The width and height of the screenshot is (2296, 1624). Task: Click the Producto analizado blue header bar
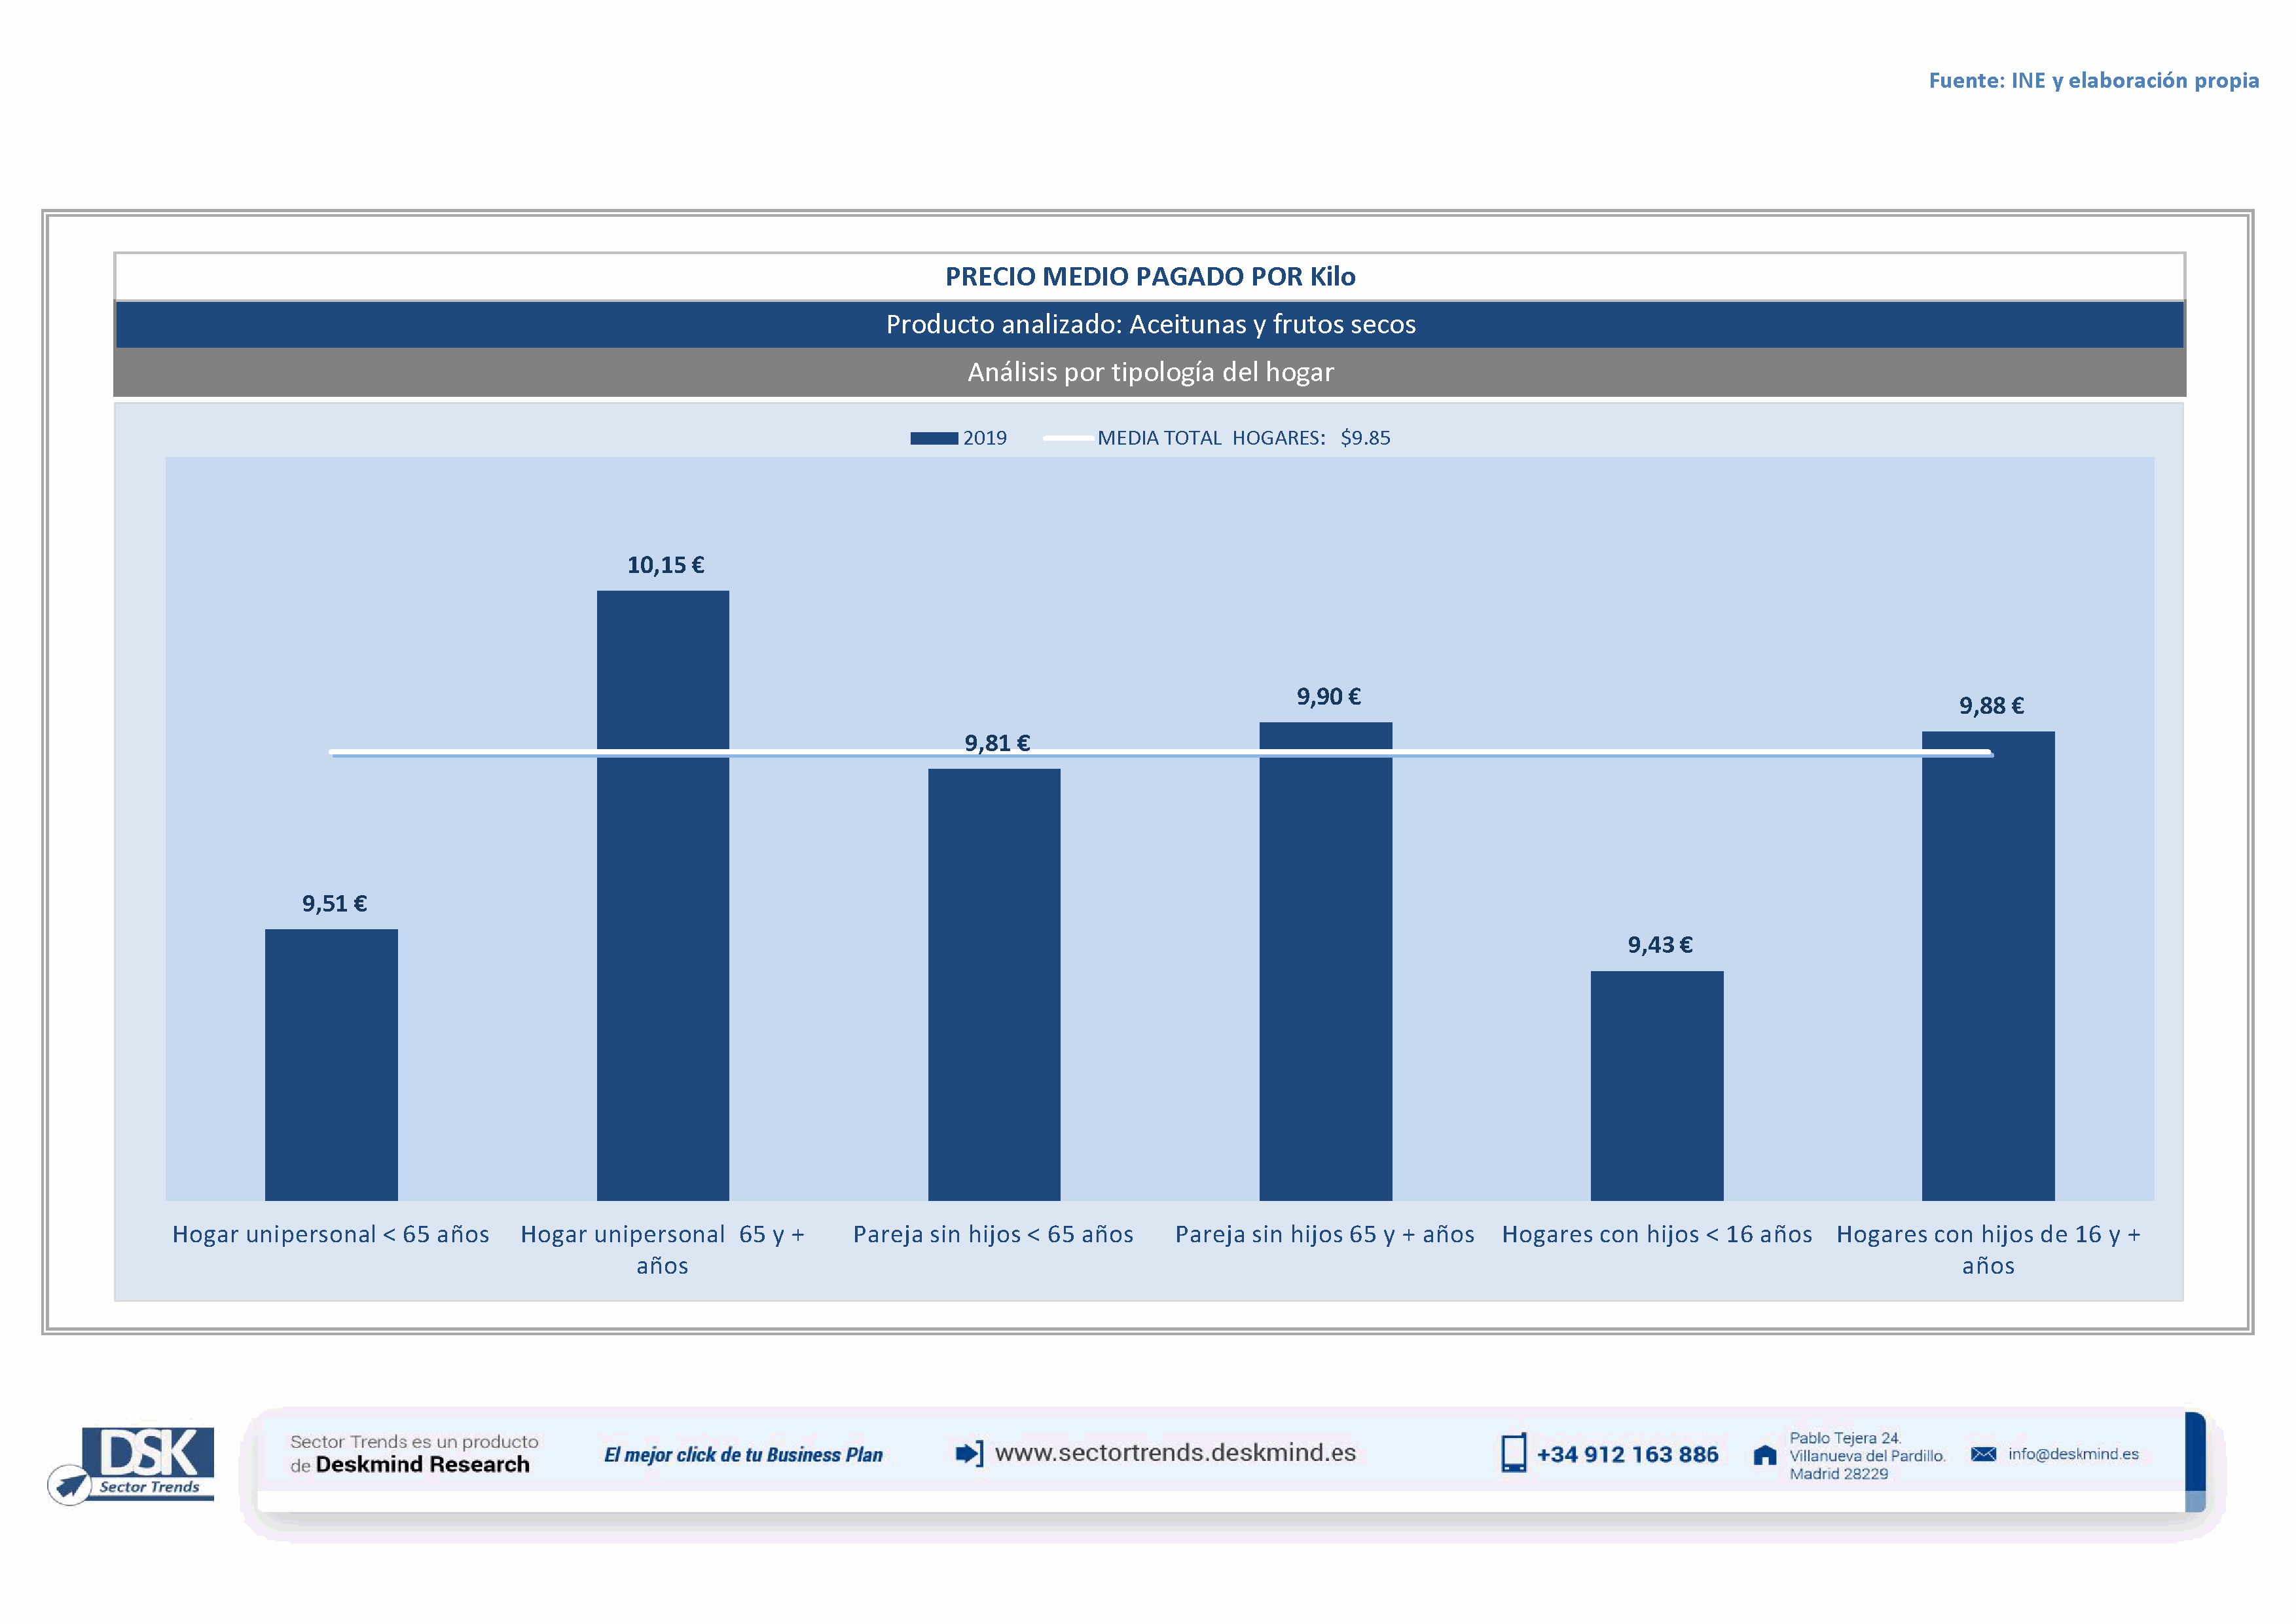point(1150,325)
